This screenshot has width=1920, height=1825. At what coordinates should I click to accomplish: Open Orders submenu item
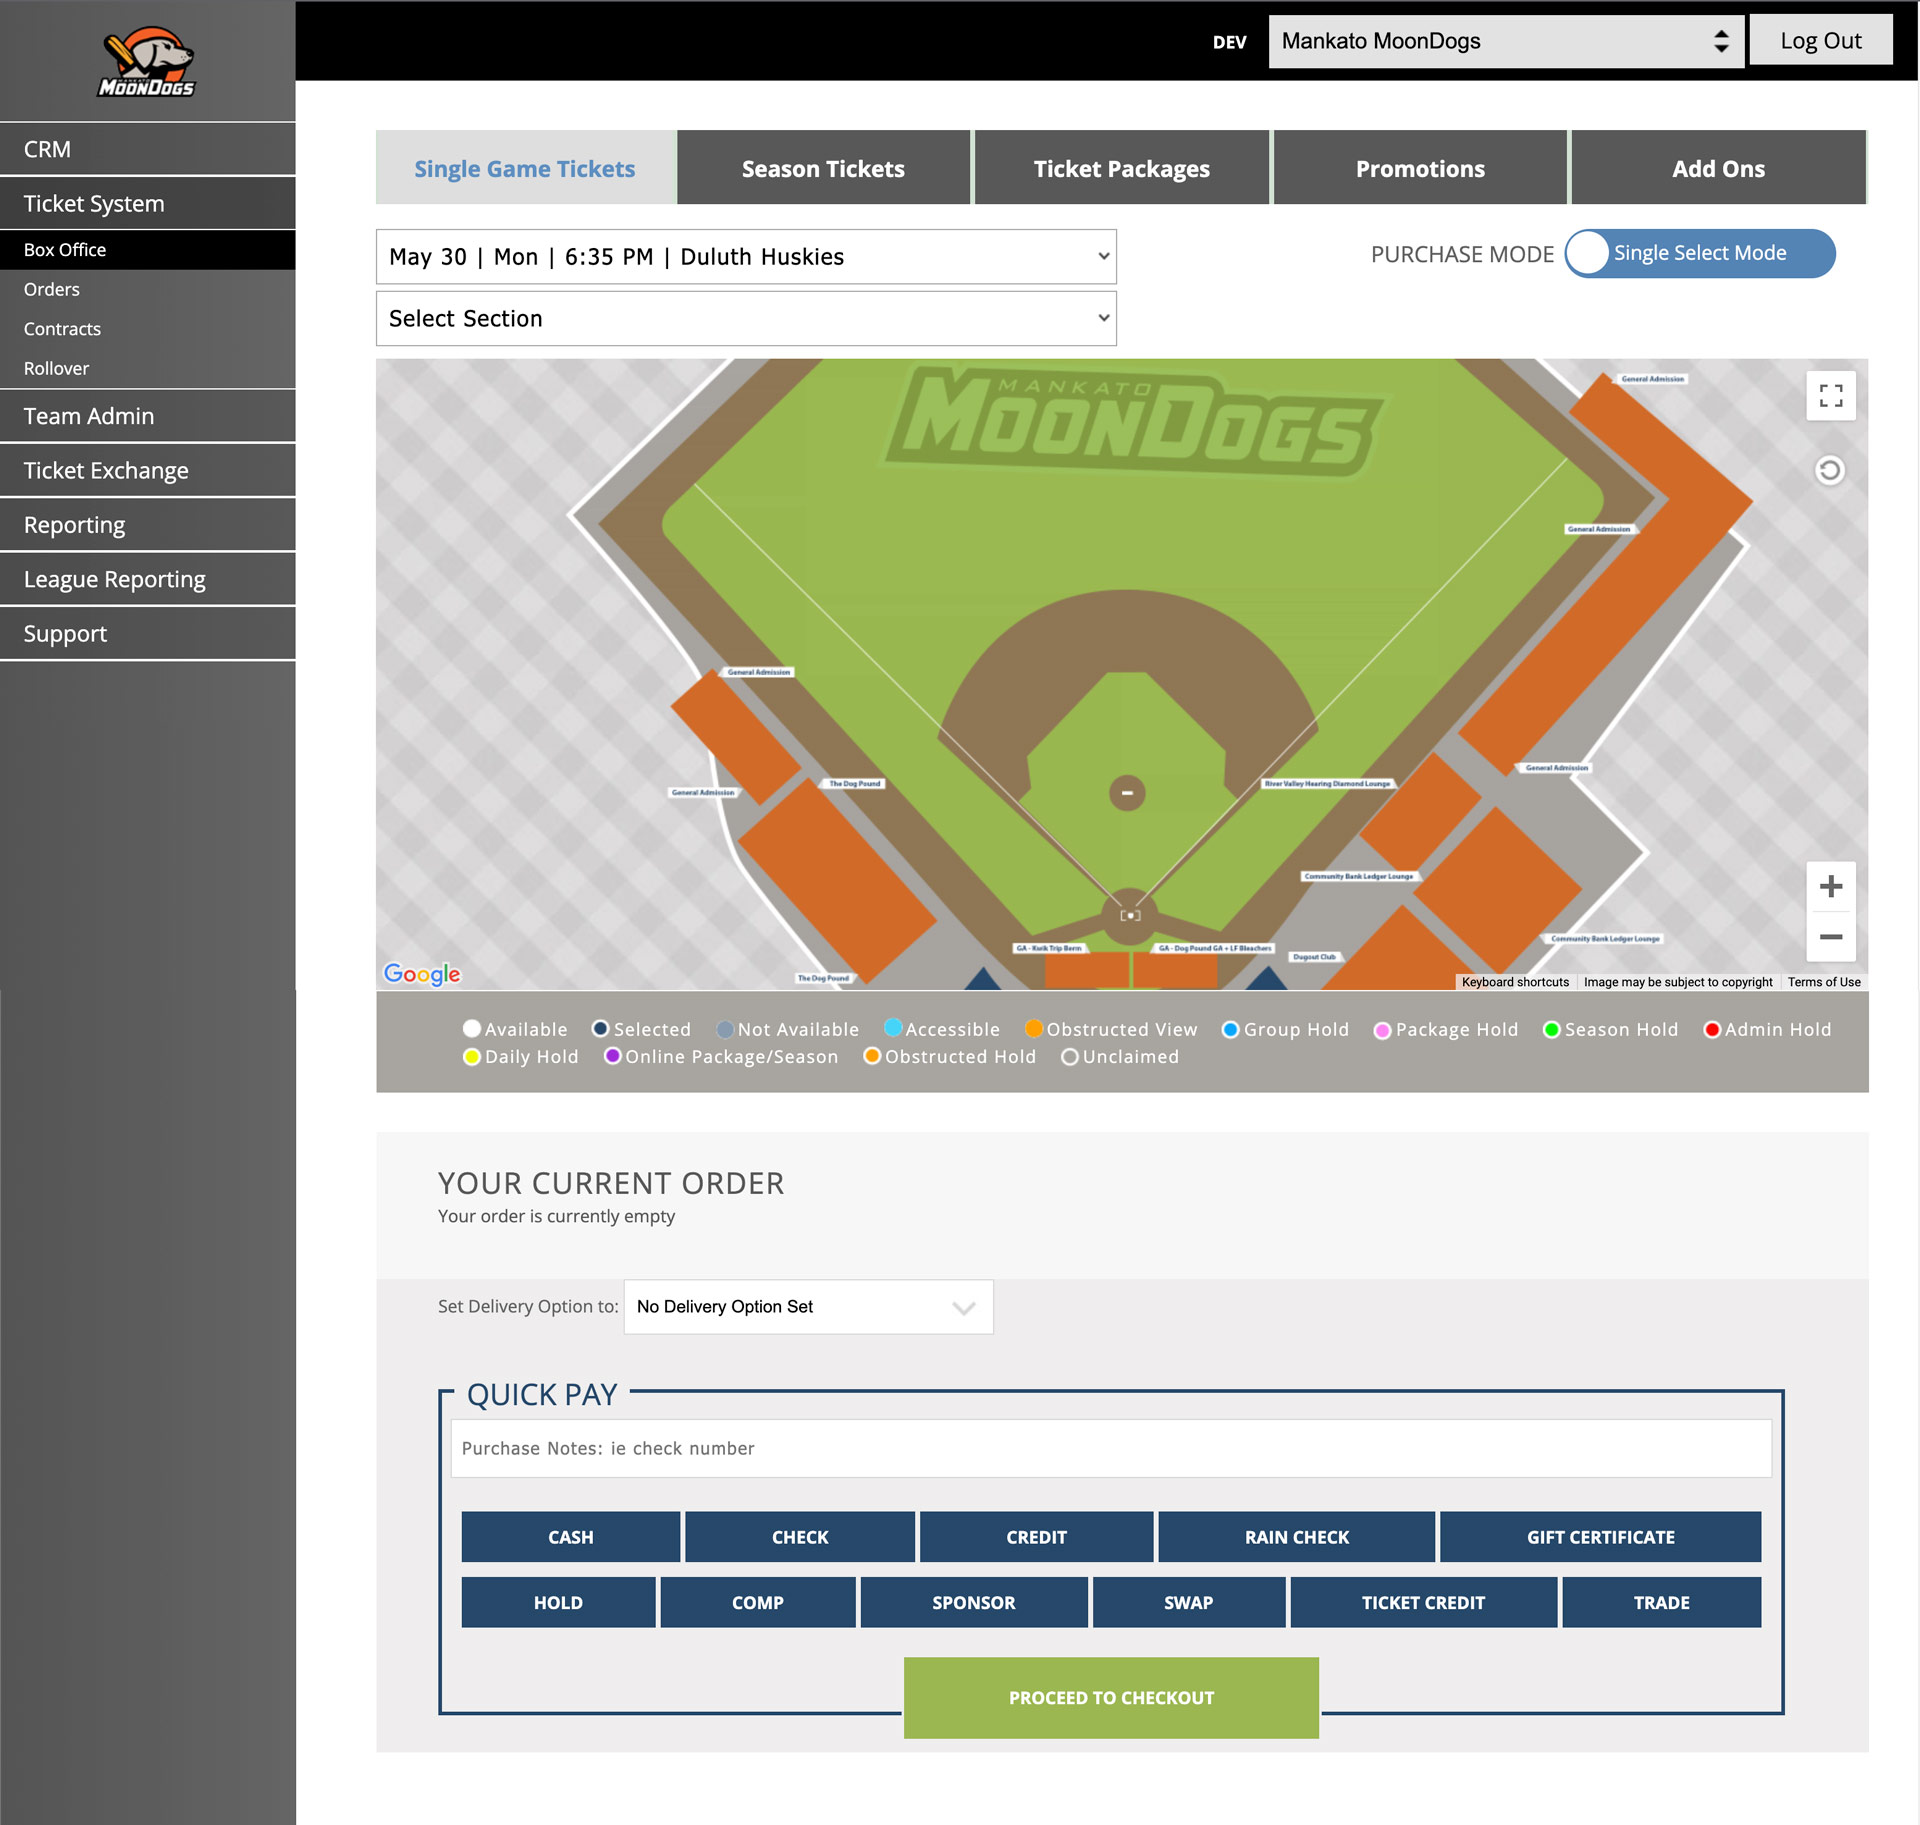[x=148, y=289]
